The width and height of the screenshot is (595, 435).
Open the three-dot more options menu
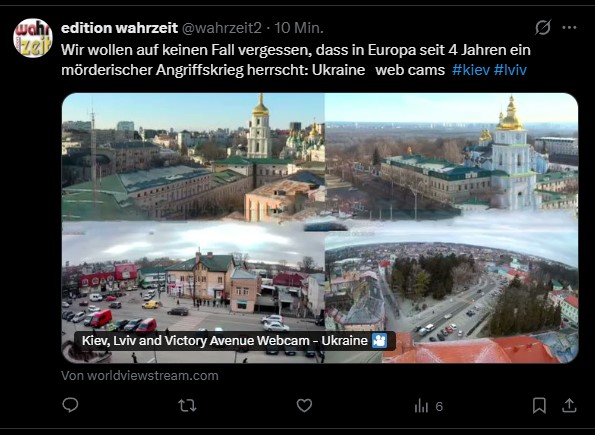569,27
